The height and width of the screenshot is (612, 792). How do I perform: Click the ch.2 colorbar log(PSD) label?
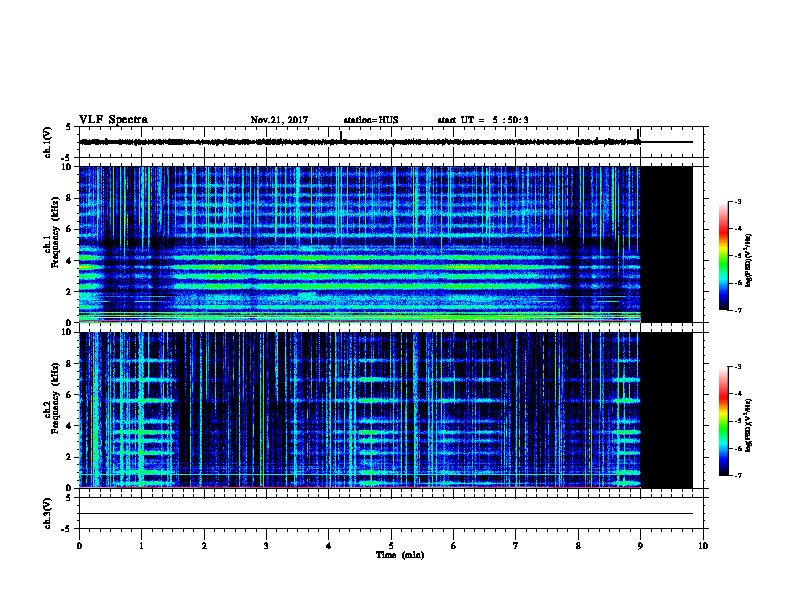[x=748, y=425]
